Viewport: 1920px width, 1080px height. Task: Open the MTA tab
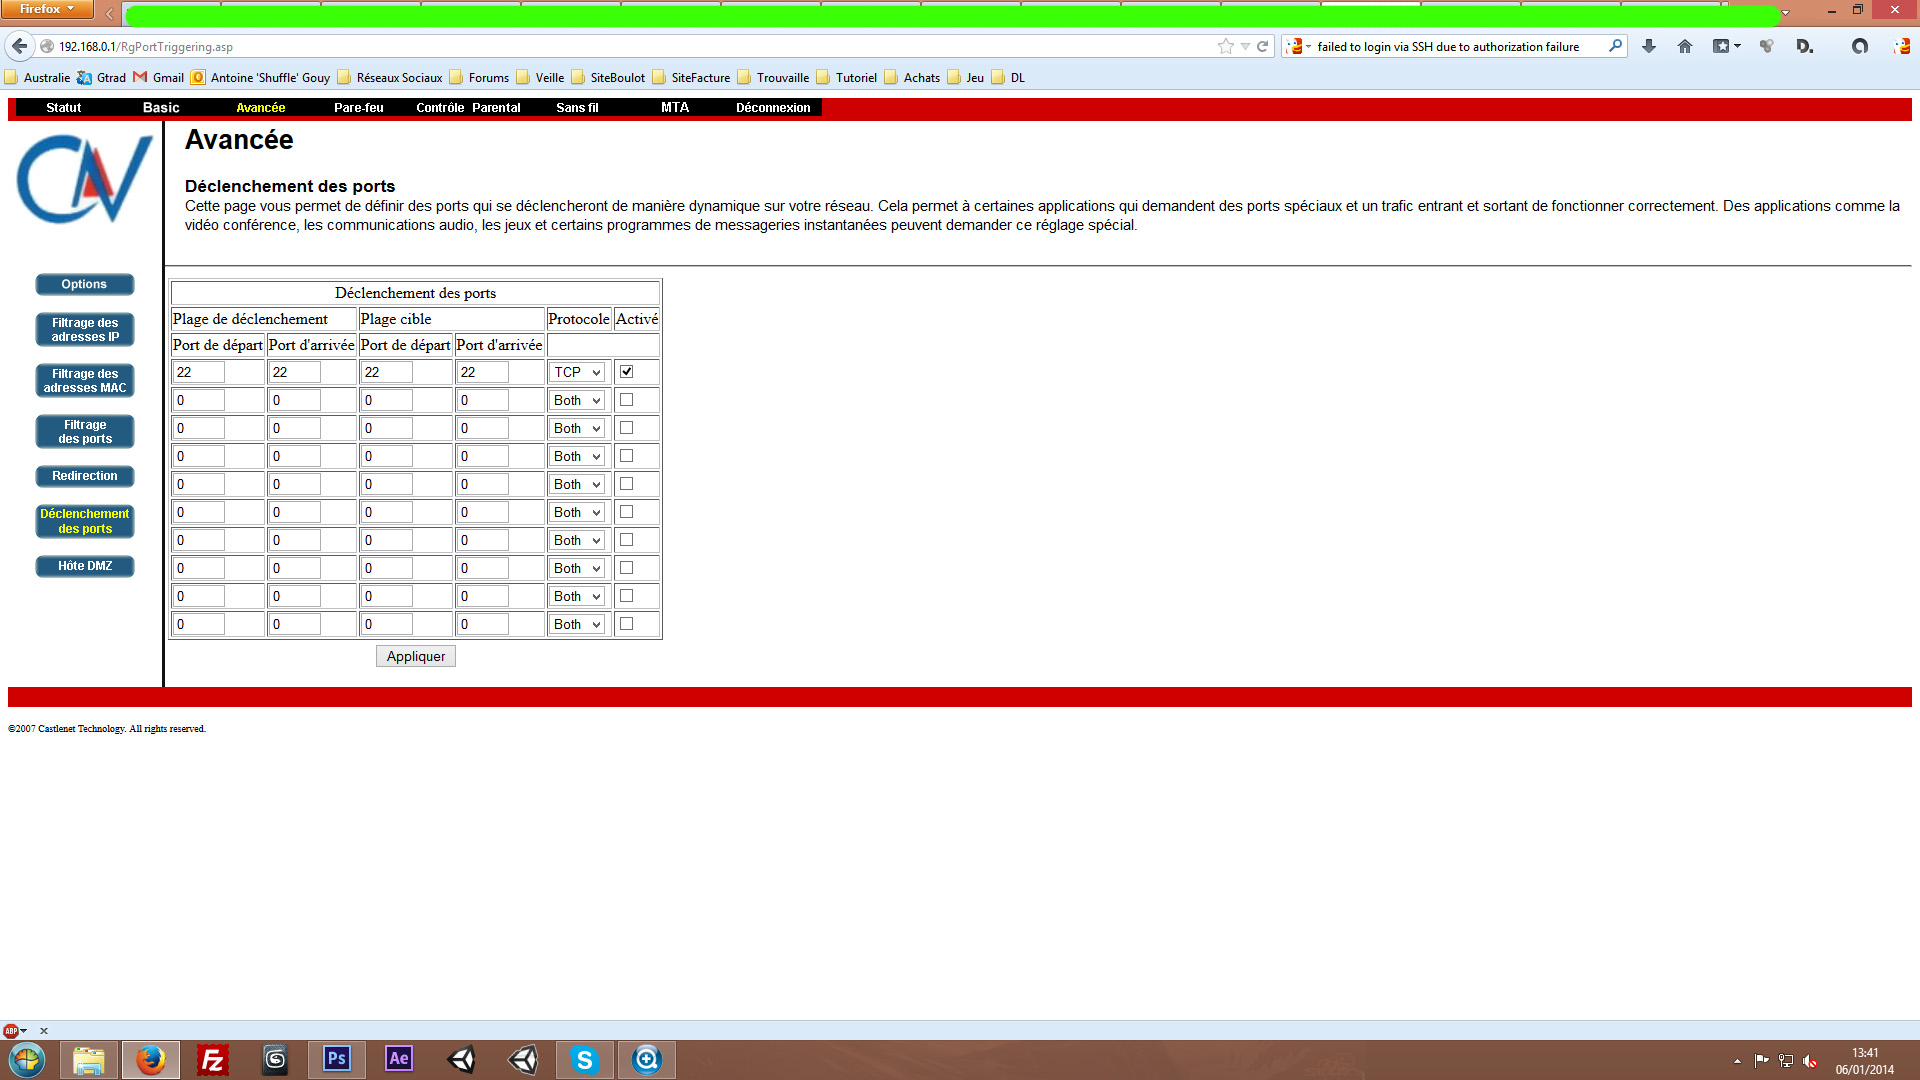click(675, 108)
